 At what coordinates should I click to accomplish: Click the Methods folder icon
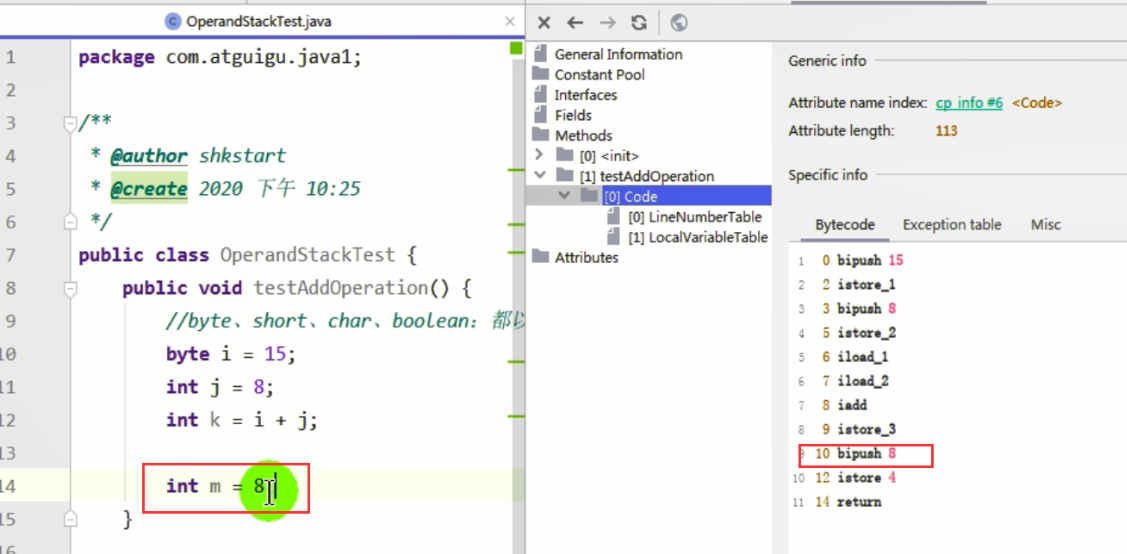(540, 134)
